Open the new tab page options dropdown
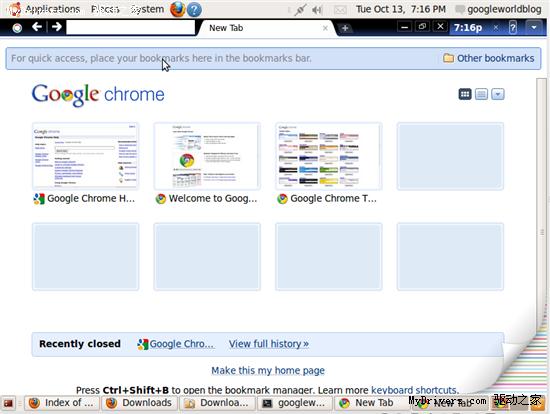Screen dimensions: 550x414 498,94
